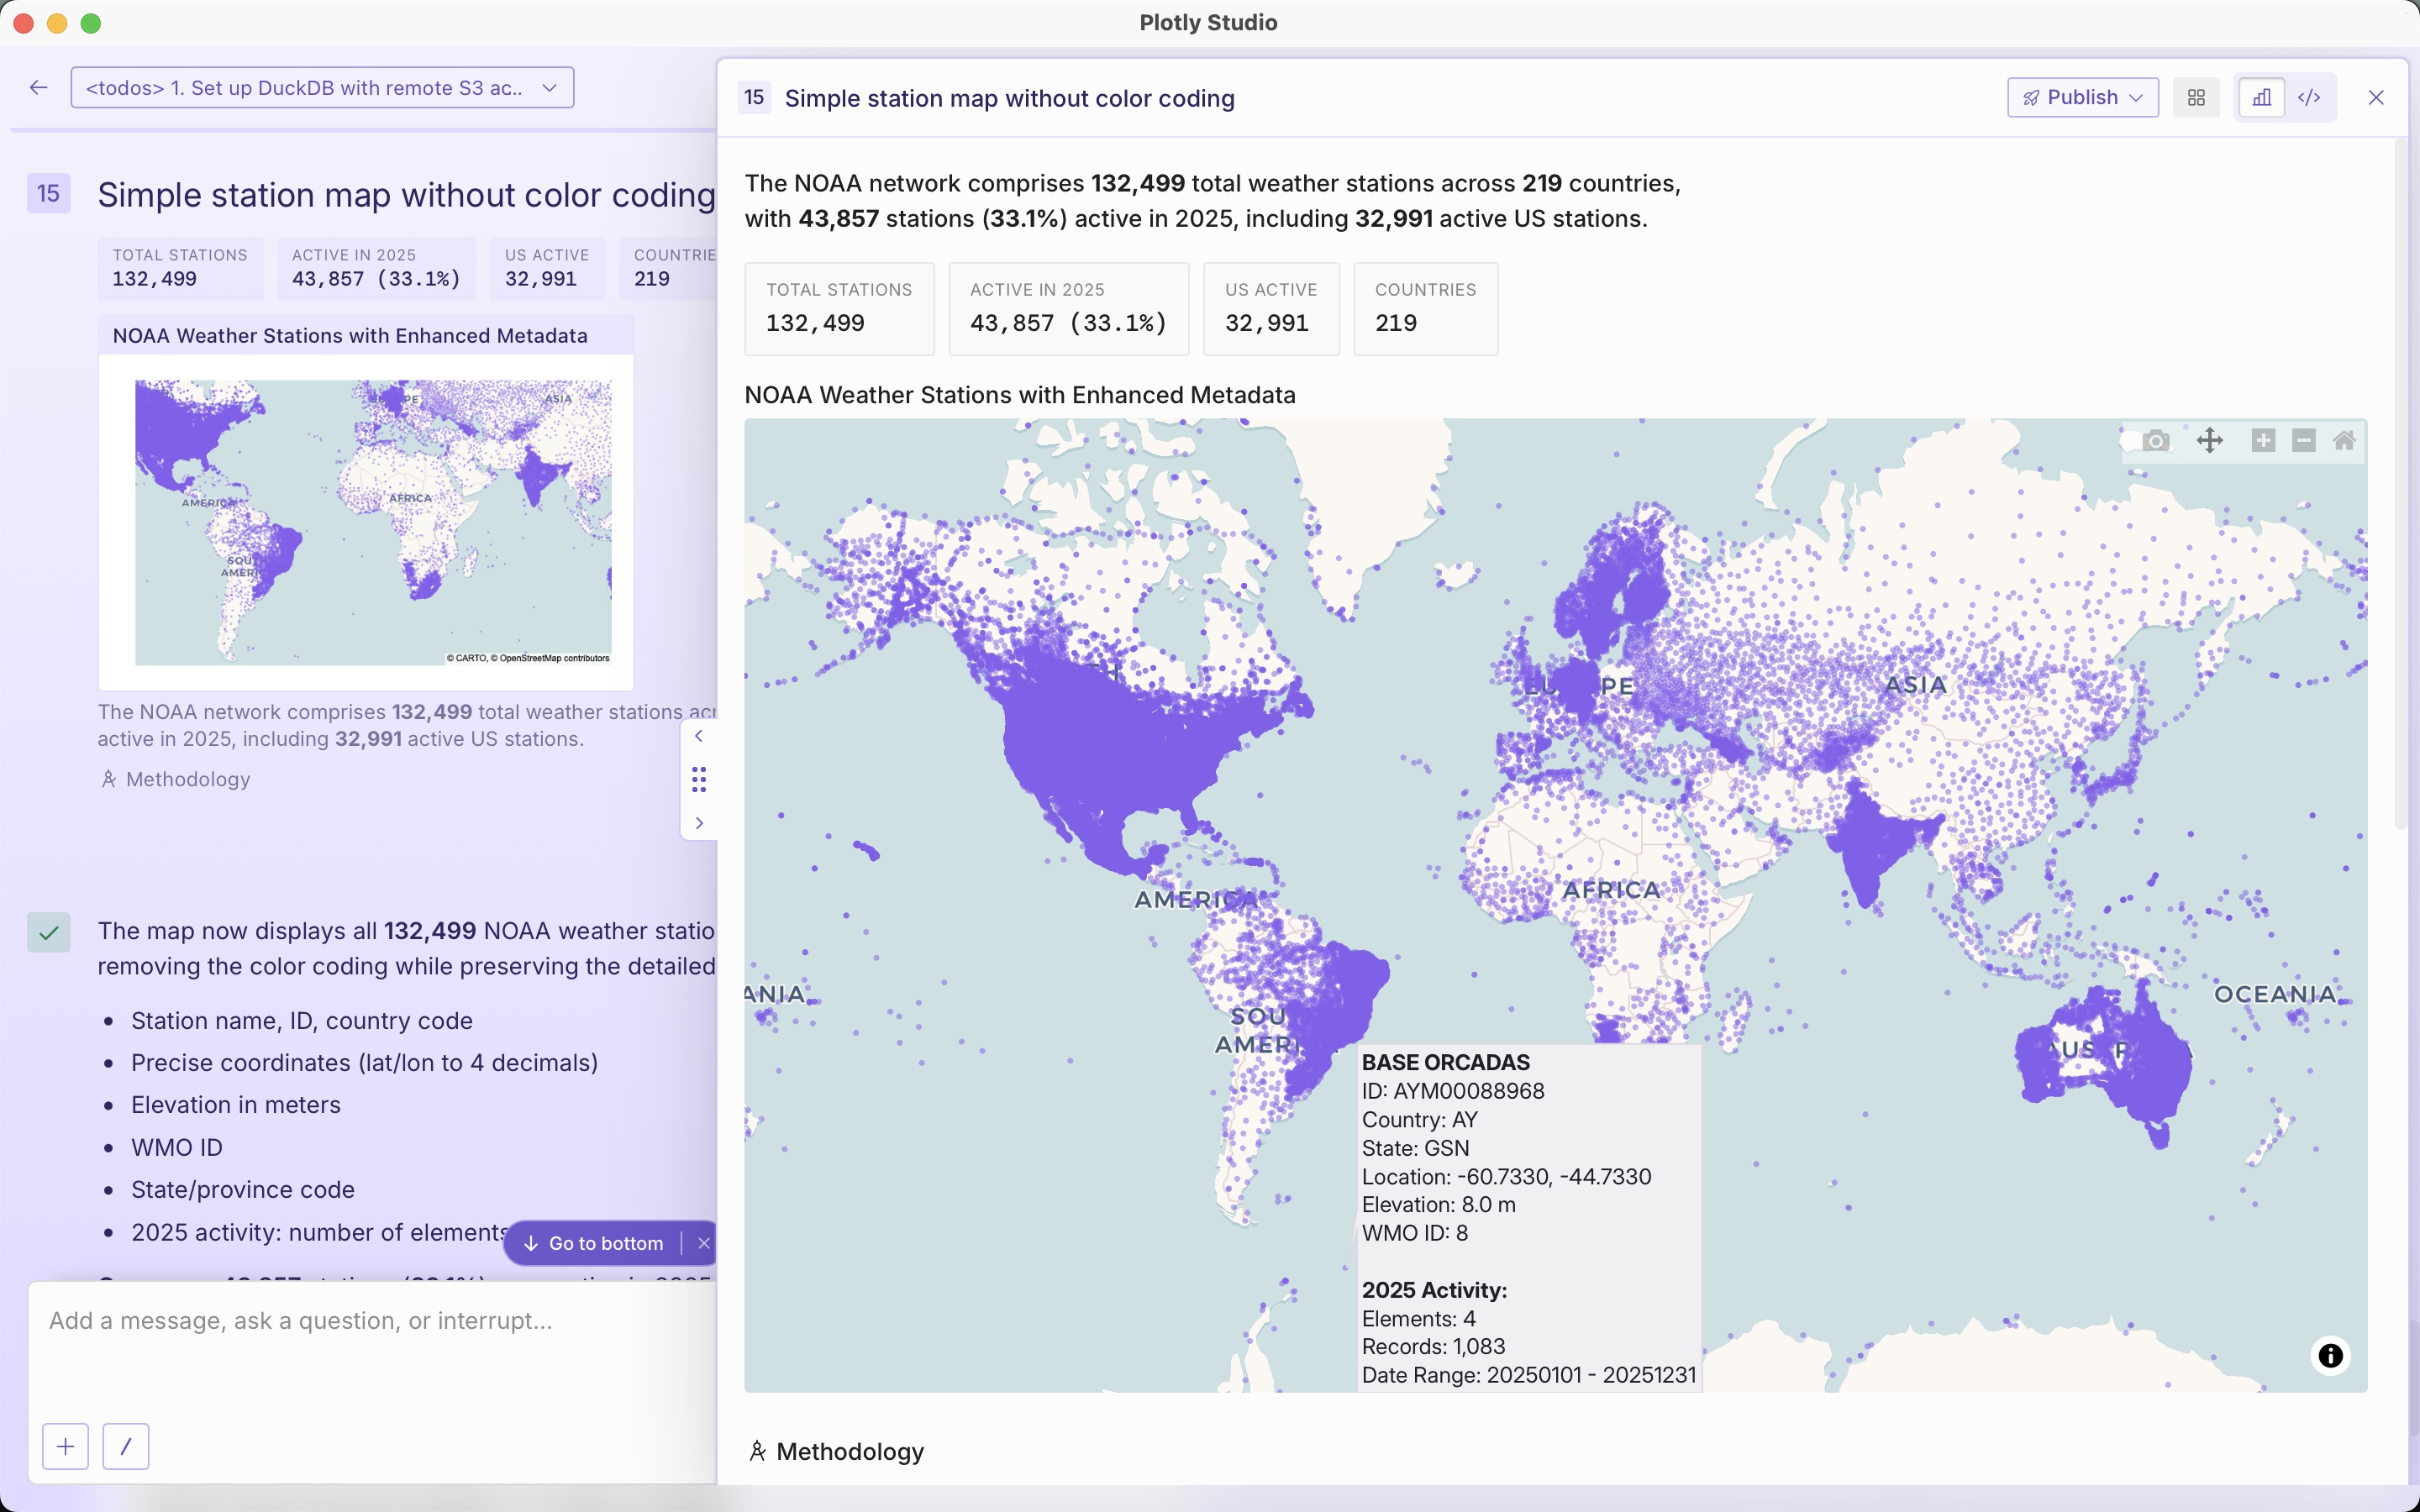Image resolution: width=2420 pixels, height=1512 pixels.
Task: Click 'Station name, ID, country code' bullet
Action: 302,1021
